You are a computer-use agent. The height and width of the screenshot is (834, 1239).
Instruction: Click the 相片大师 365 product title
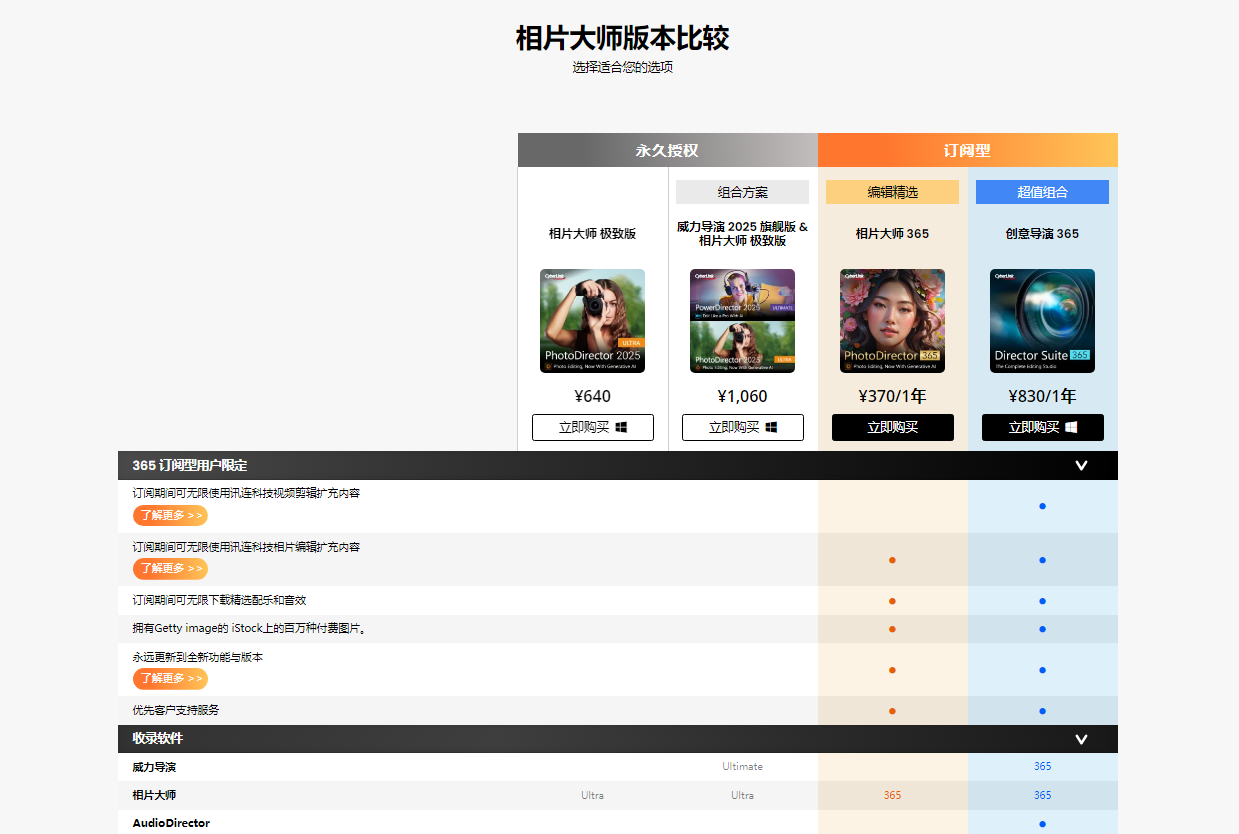click(x=893, y=234)
